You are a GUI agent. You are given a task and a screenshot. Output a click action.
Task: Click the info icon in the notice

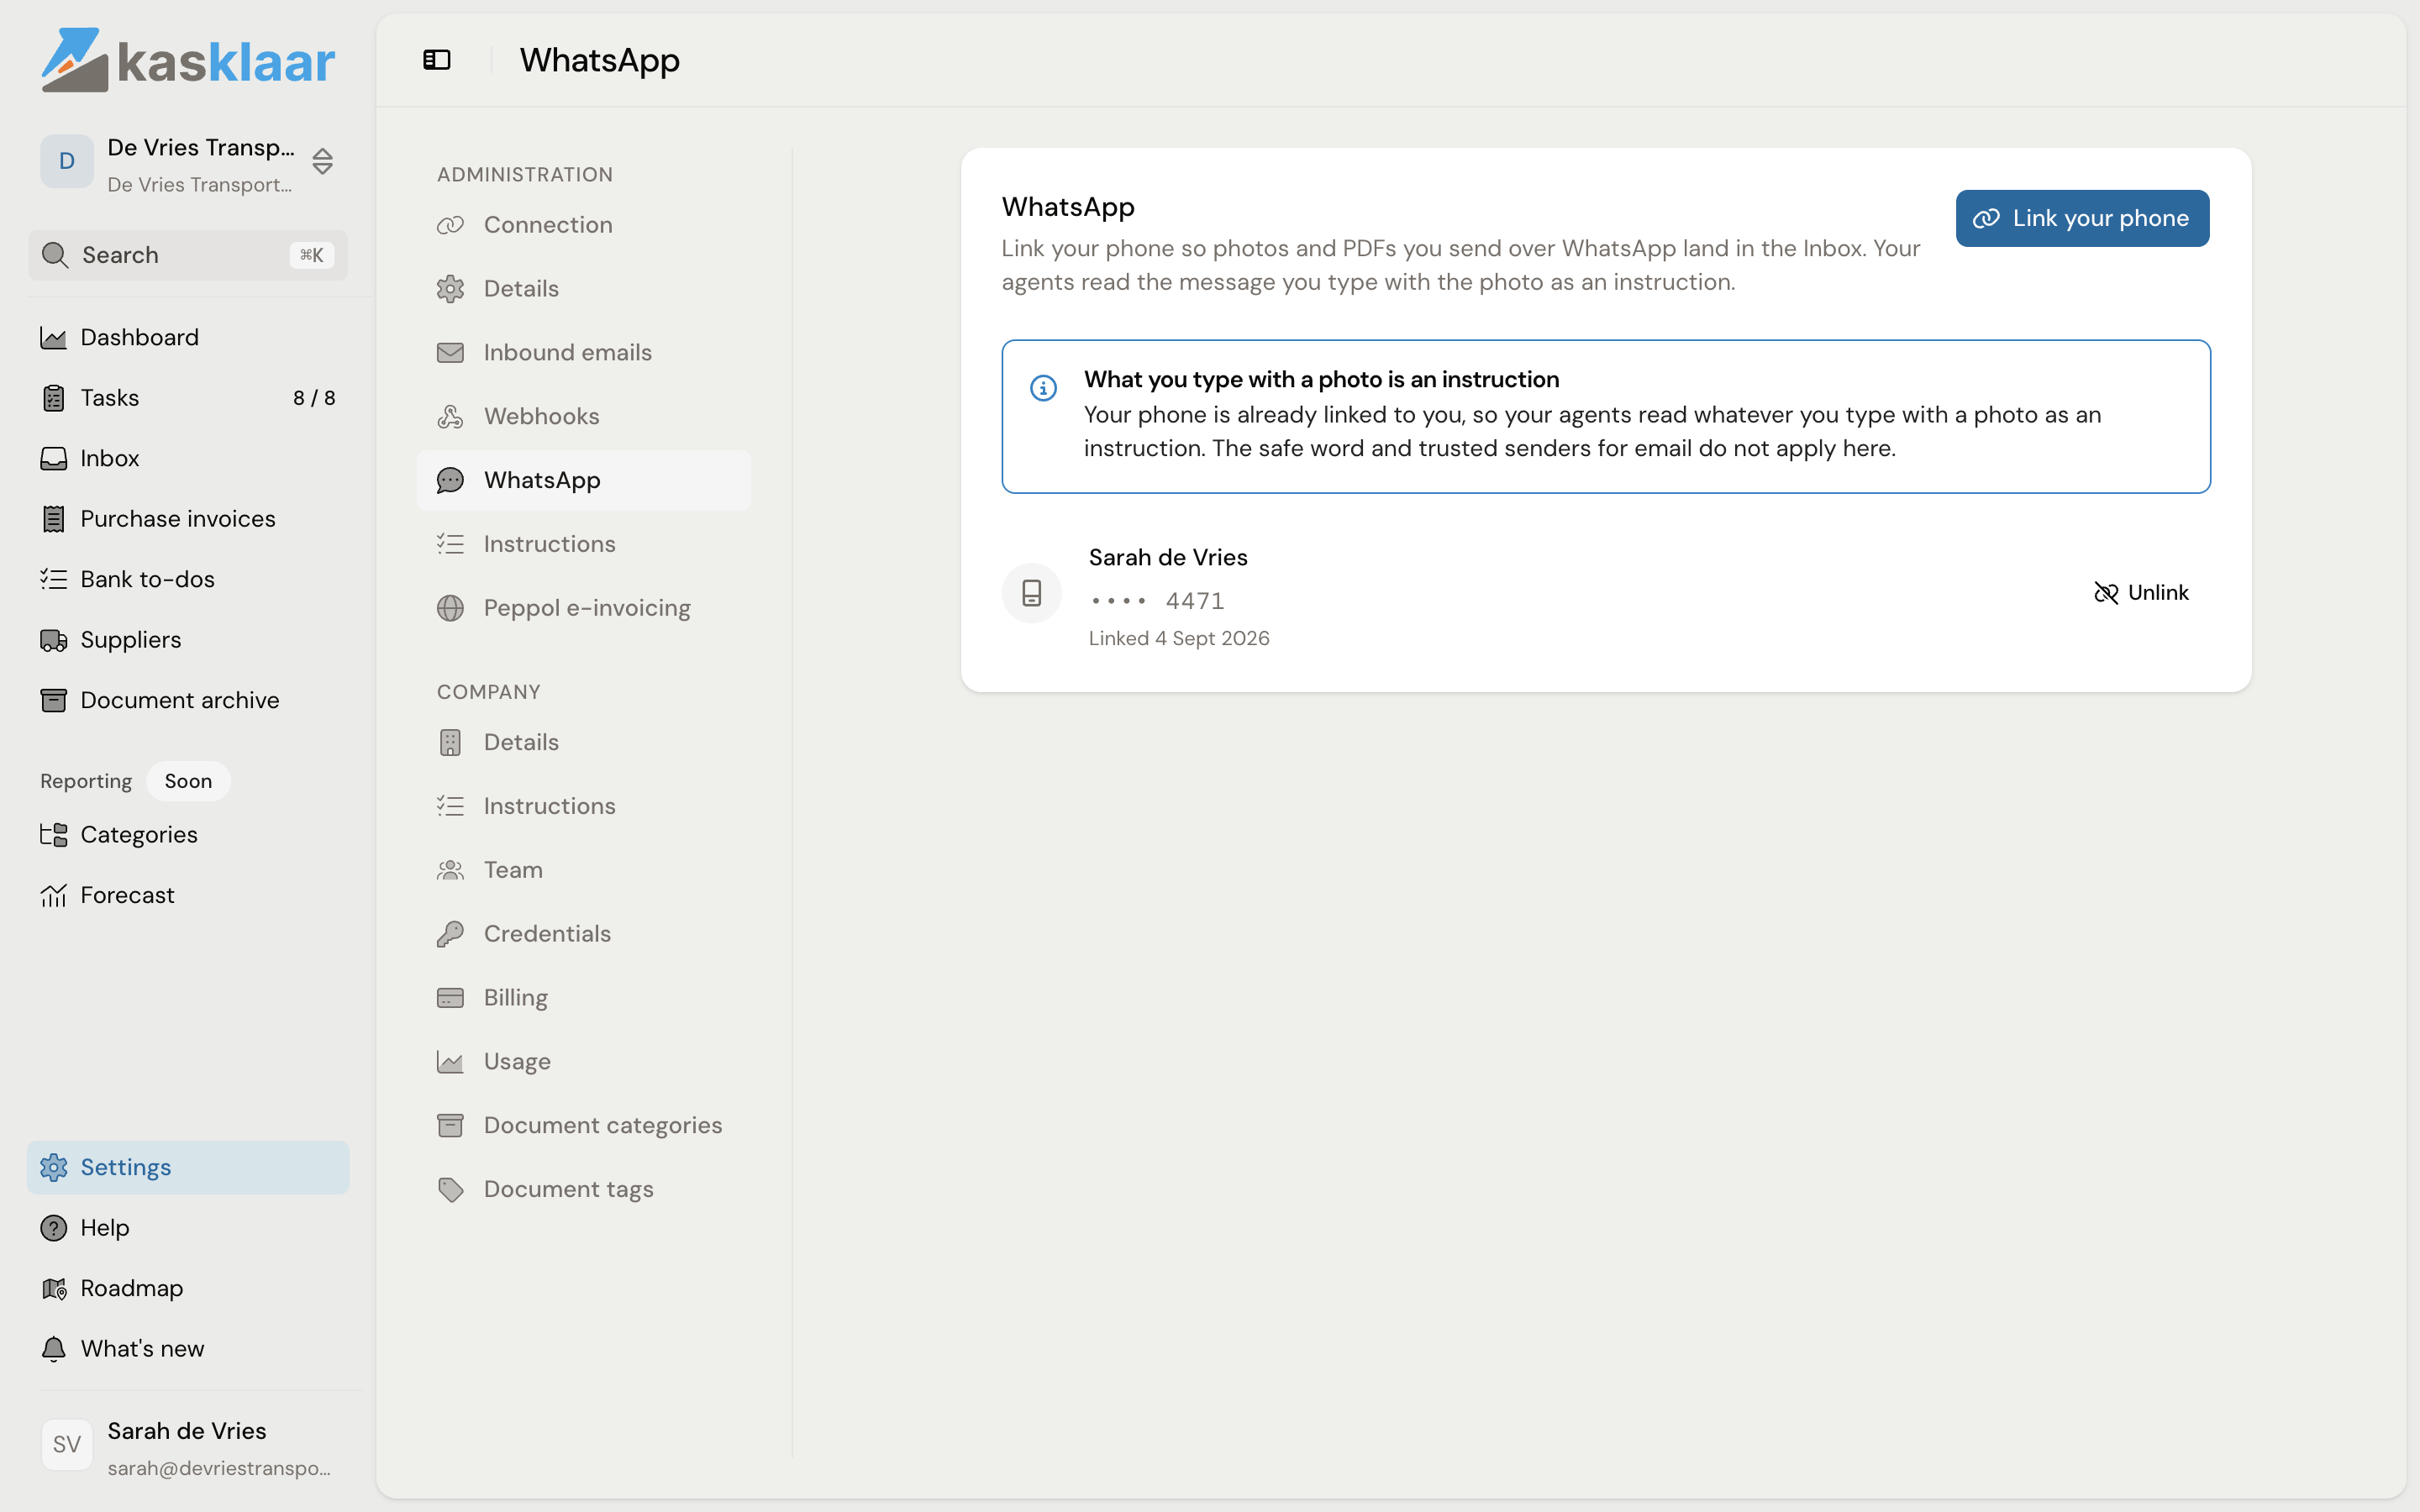pyautogui.click(x=1043, y=388)
